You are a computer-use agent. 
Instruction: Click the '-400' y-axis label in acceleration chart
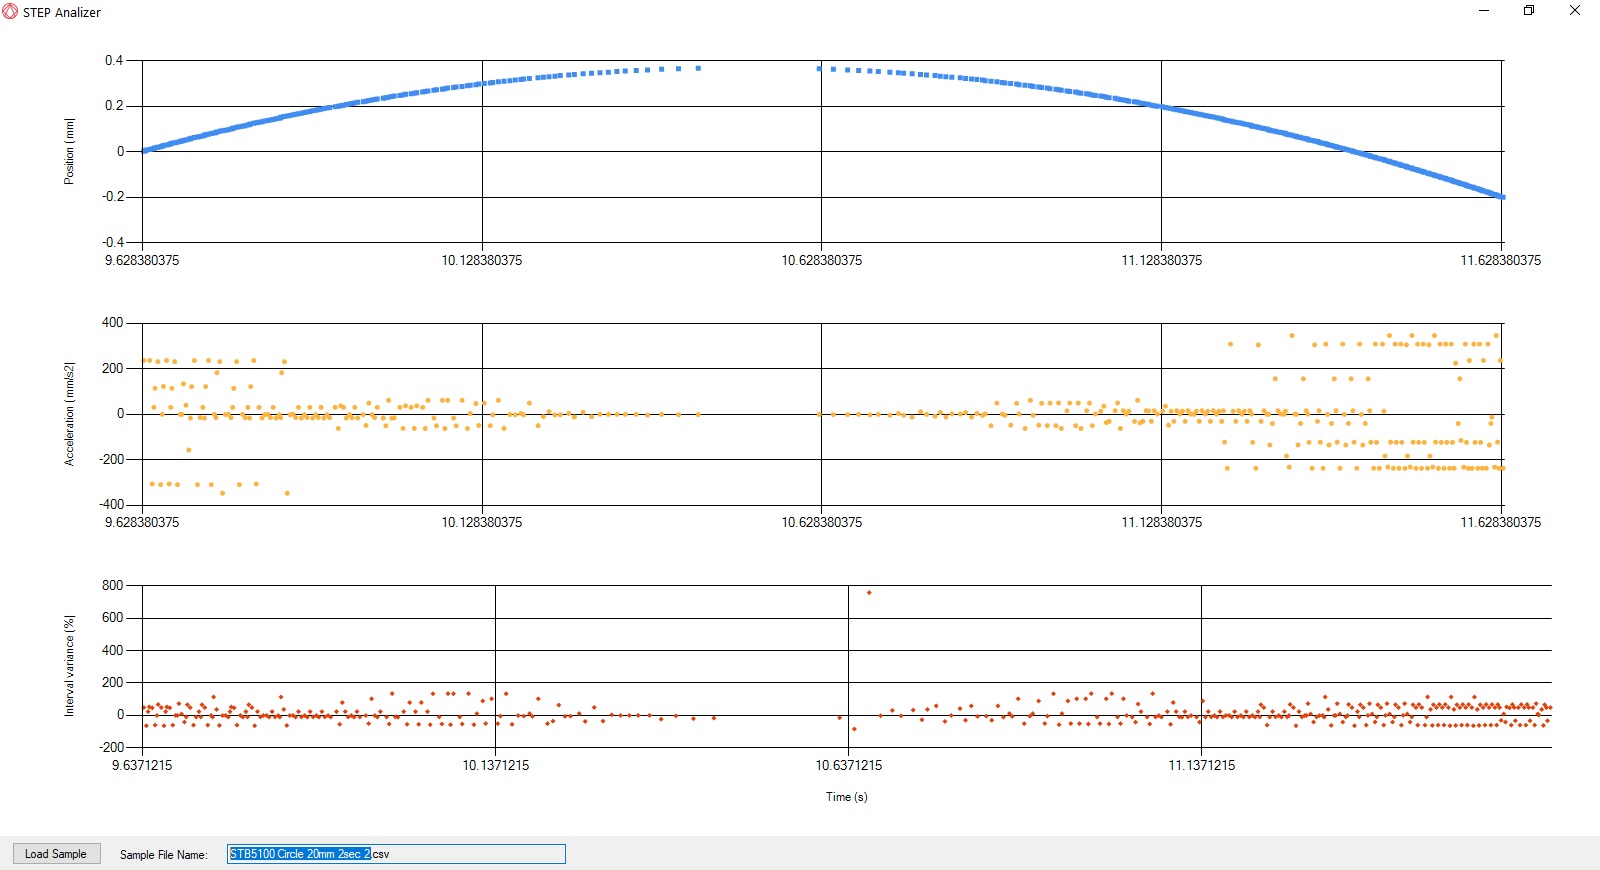[x=112, y=504]
